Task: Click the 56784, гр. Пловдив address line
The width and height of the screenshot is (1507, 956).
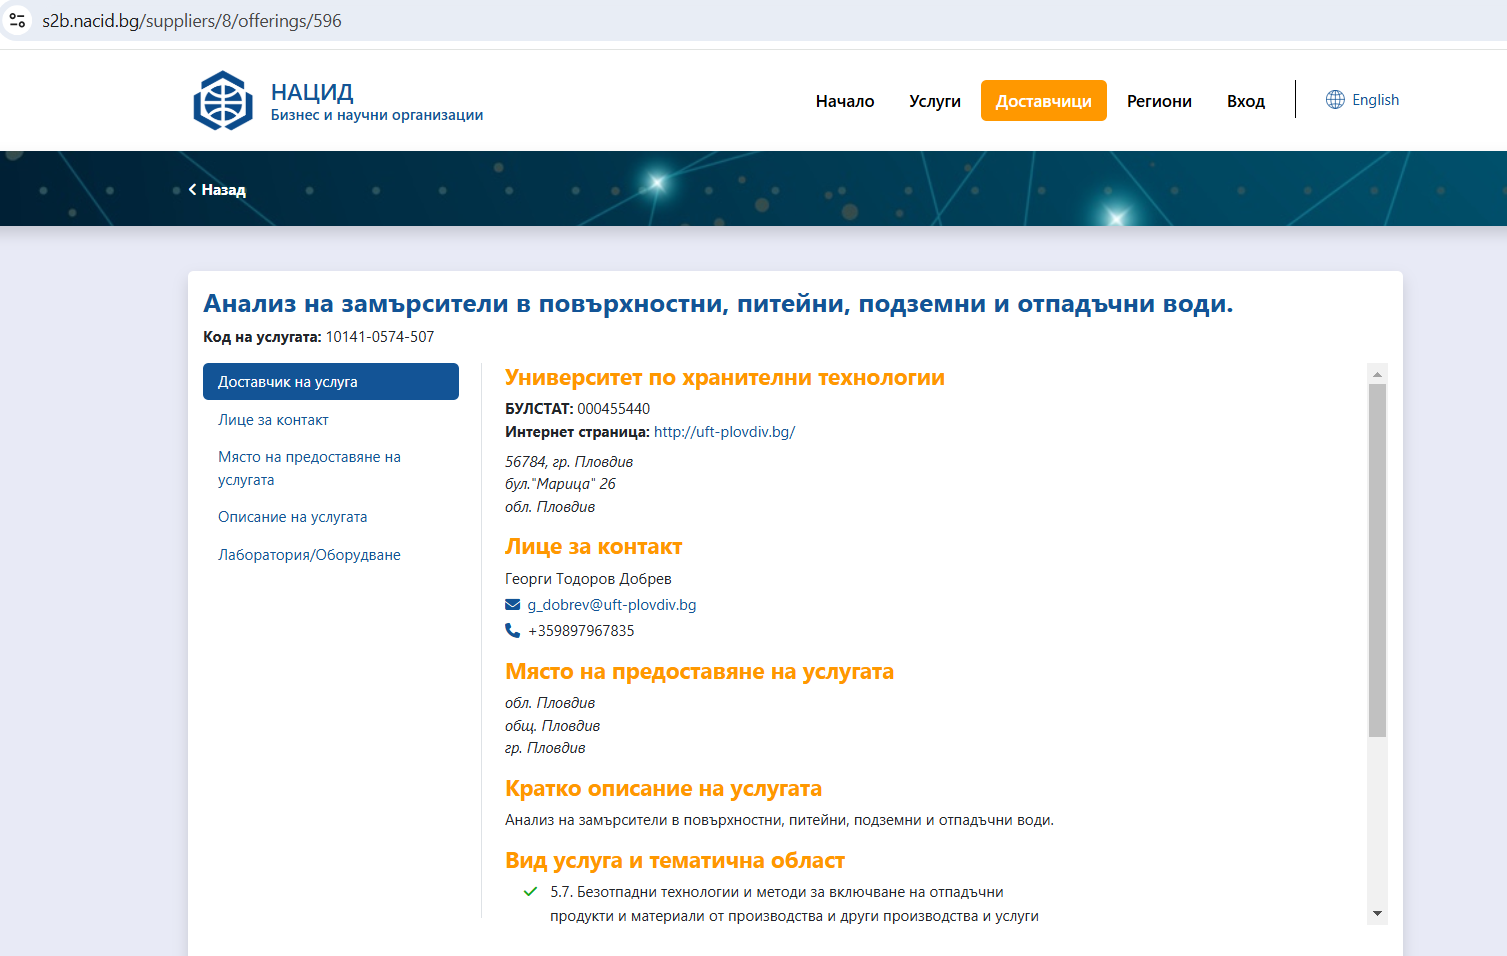Action: click(569, 462)
